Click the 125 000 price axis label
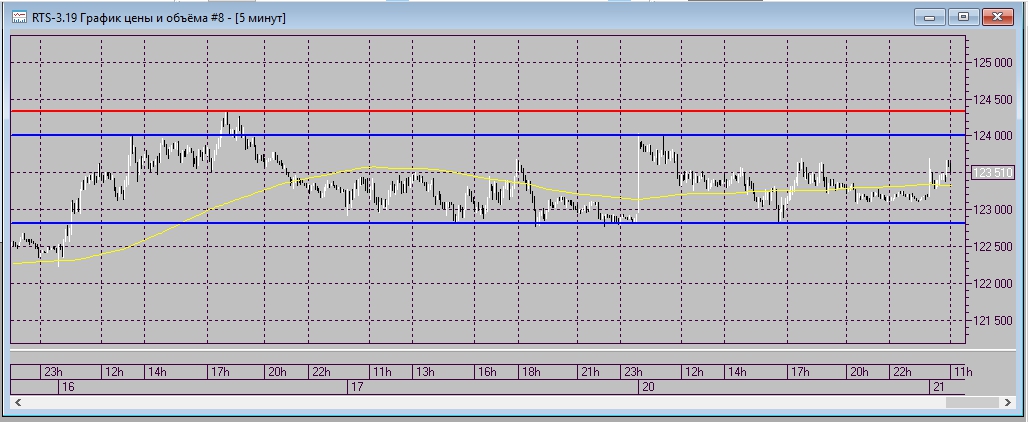The width and height of the screenshot is (1028, 422). click(993, 63)
